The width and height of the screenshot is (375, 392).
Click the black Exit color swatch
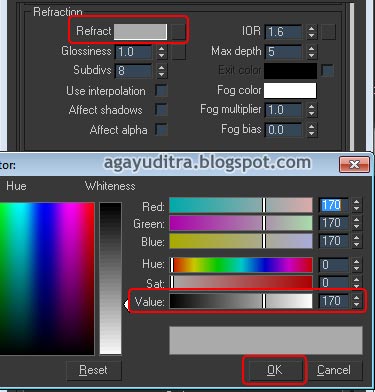tap(290, 71)
